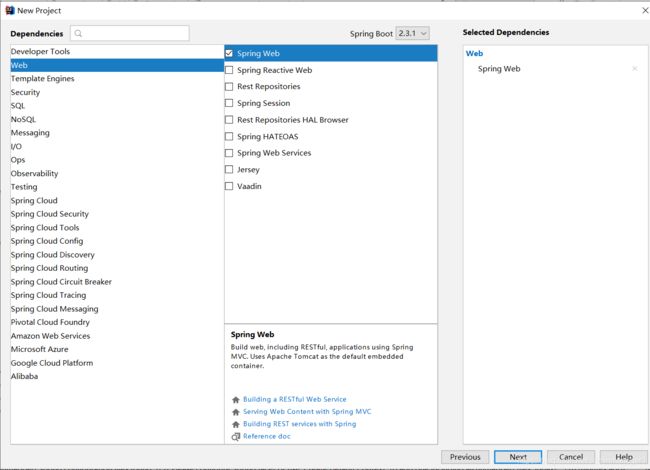This screenshot has height=470, width=650.
Task: Choose the Alibaba category
Action: point(24,376)
